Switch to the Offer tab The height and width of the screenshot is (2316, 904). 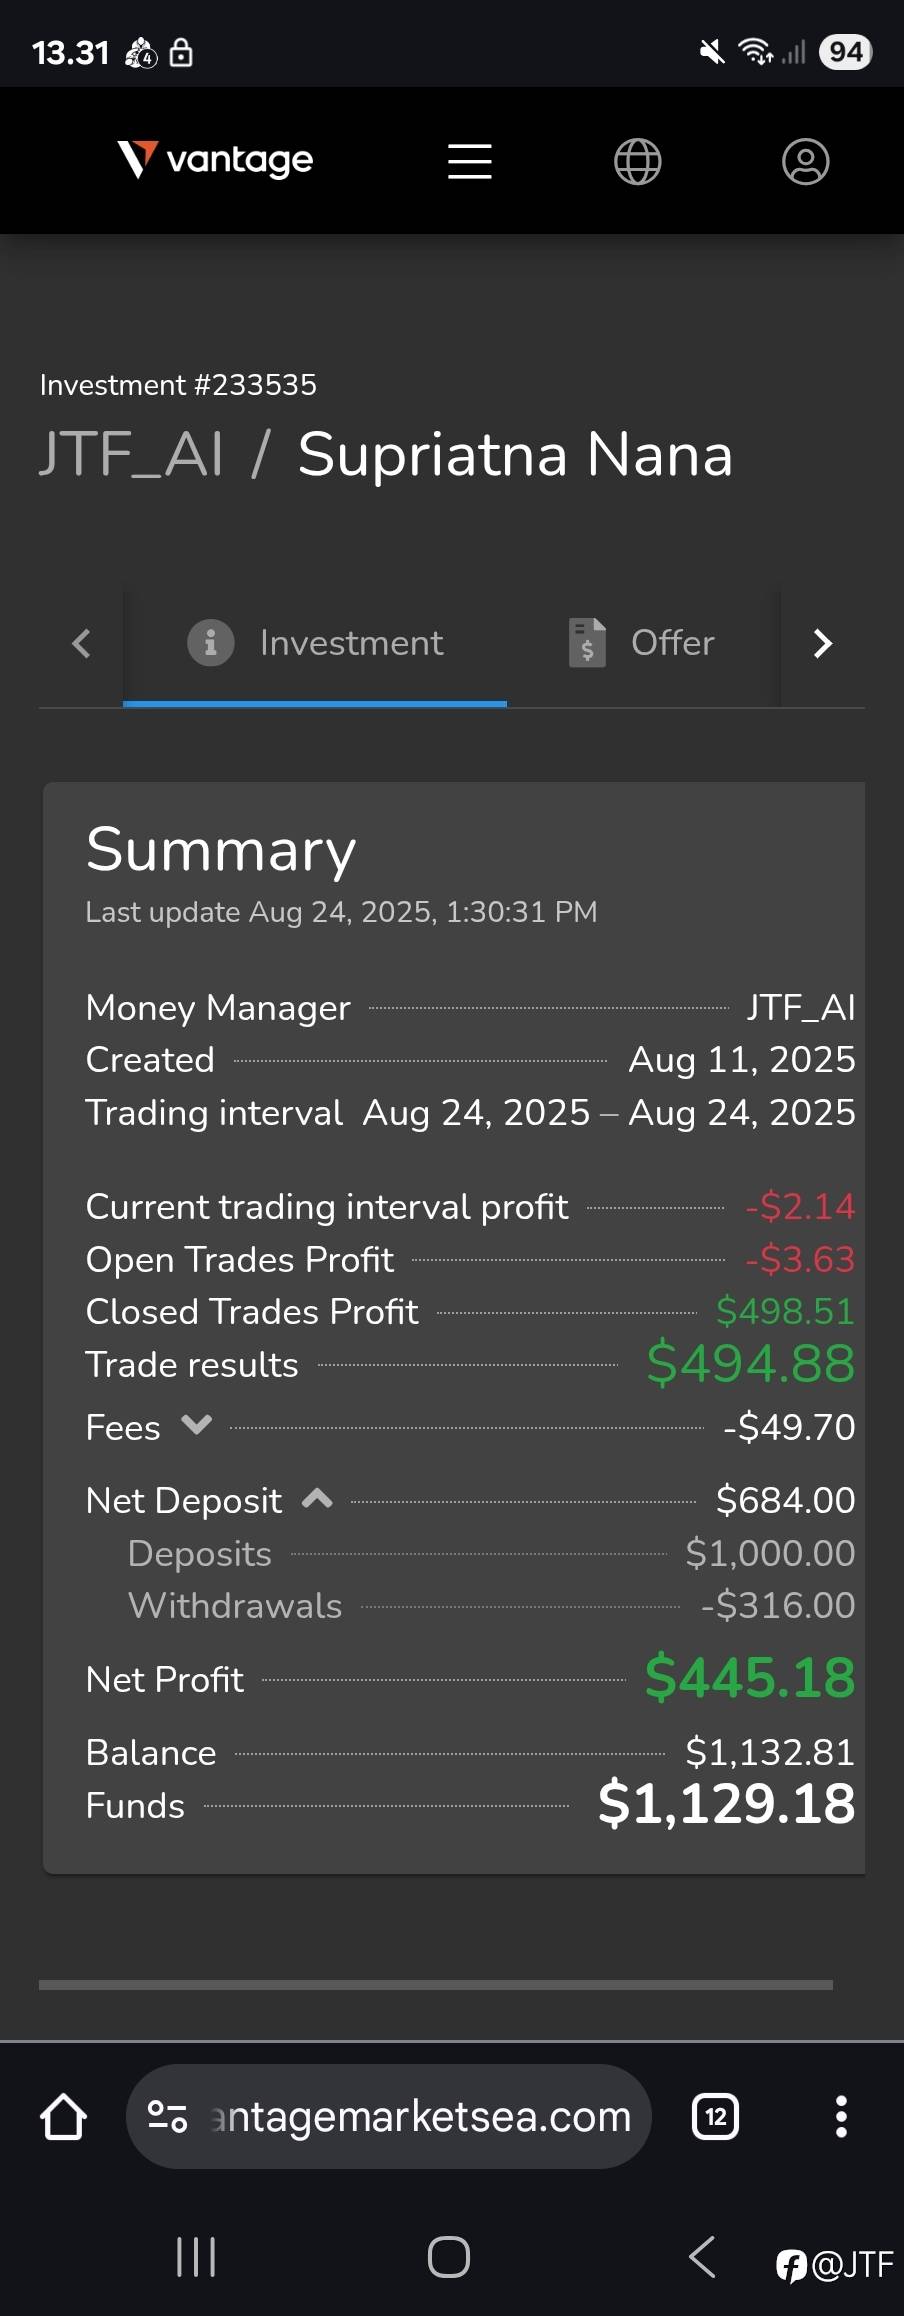tap(643, 643)
